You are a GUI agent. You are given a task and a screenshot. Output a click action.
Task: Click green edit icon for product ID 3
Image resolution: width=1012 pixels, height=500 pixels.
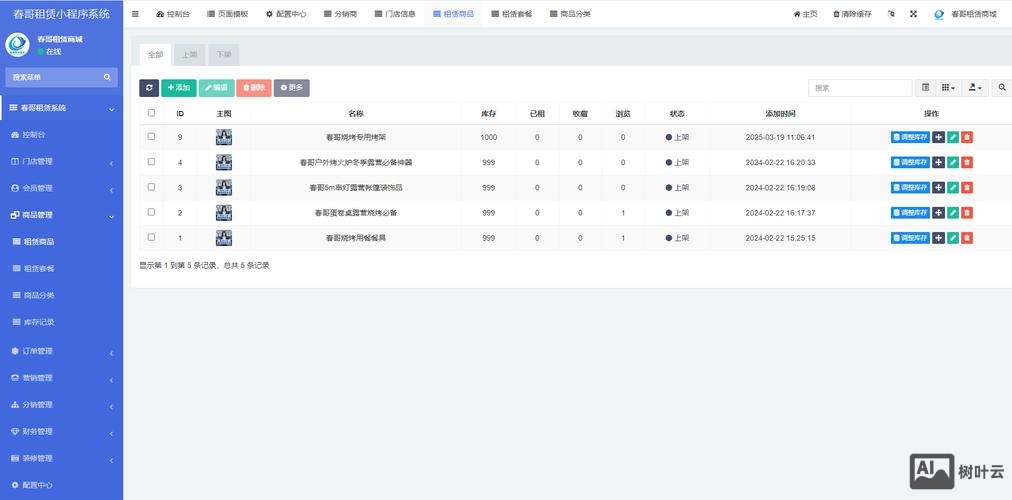(953, 187)
